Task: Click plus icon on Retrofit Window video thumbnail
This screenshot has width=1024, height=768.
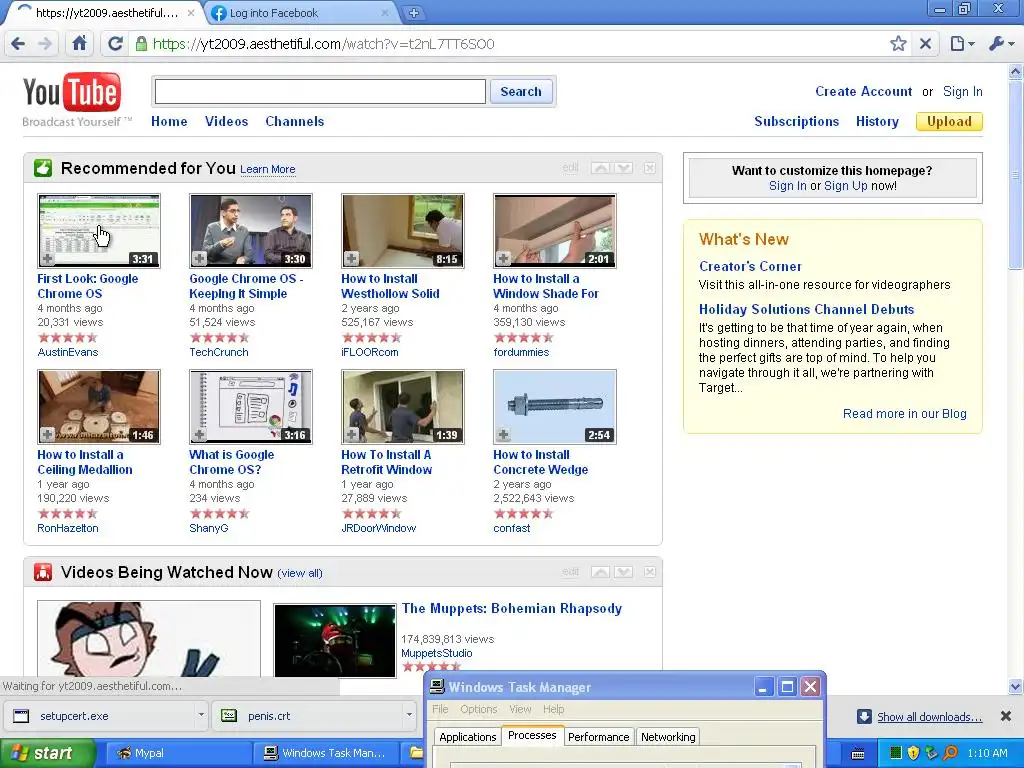Action: (351, 435)
